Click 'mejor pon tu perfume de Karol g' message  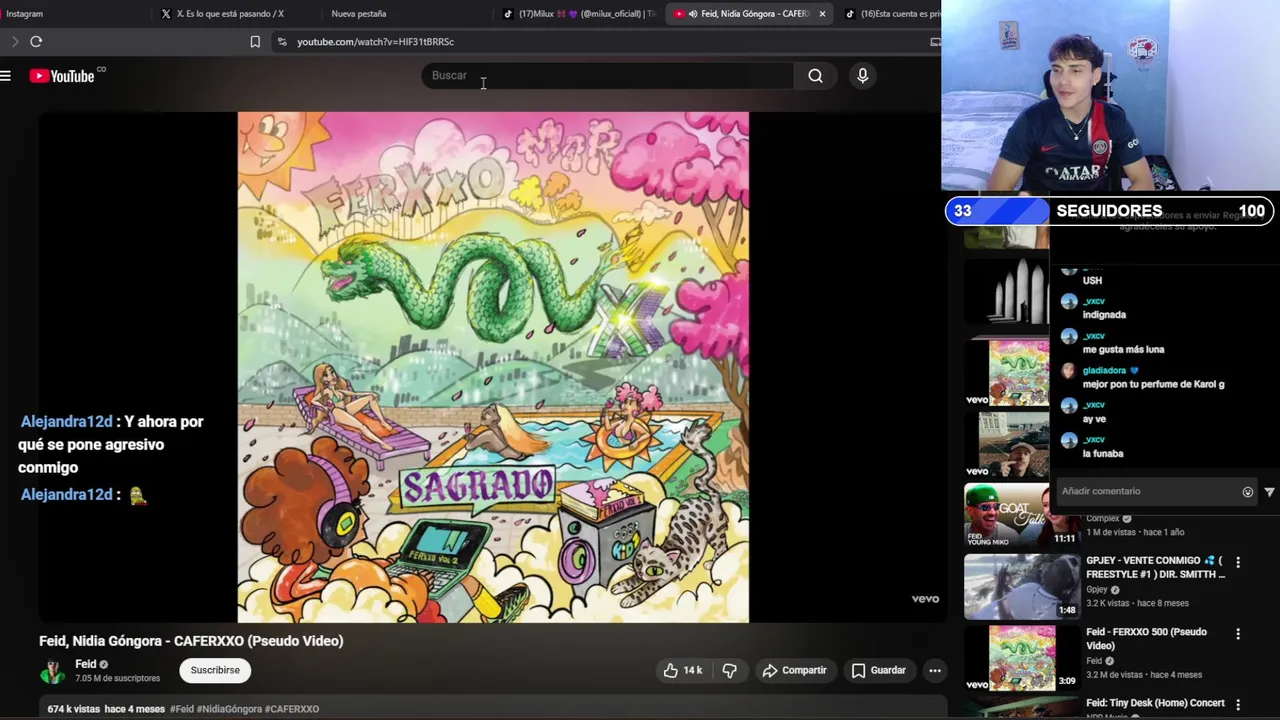click(1153, 384)
